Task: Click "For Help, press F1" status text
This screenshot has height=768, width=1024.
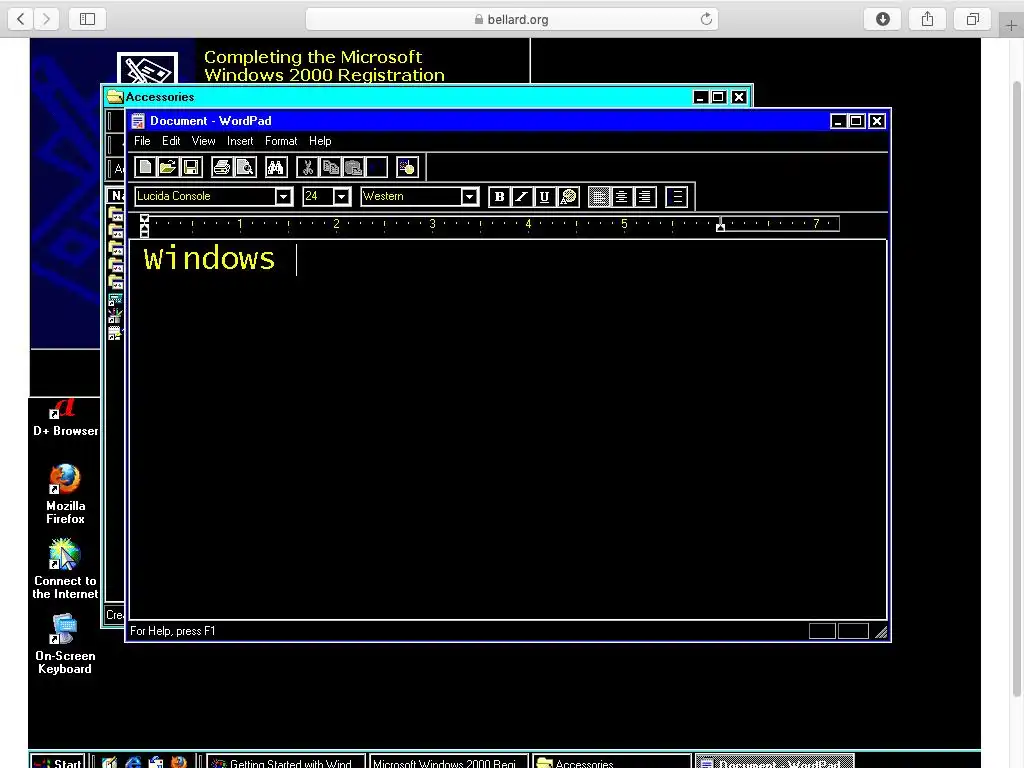Action: coord(172,631)
